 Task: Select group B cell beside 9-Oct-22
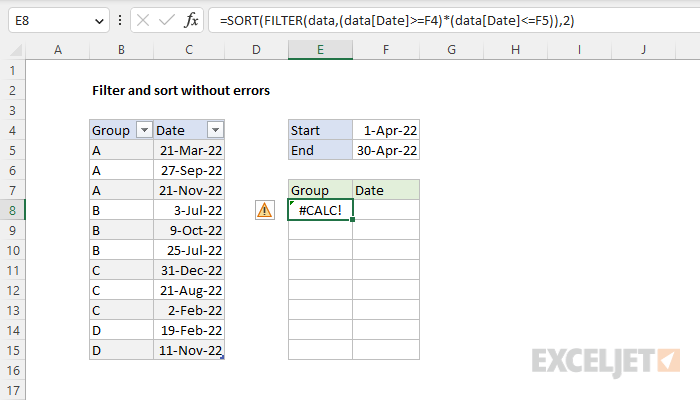tap(121, 230)
